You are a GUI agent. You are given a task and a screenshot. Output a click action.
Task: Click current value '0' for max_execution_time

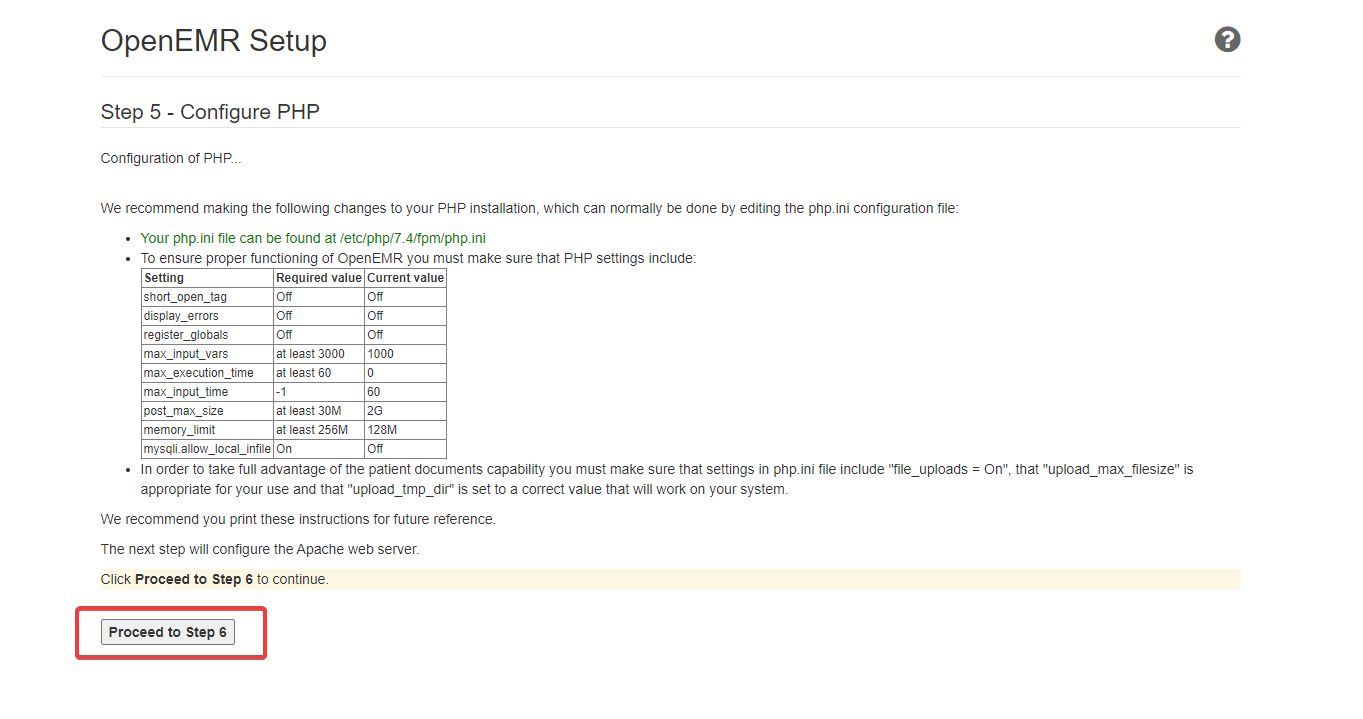tap(405, 373)
